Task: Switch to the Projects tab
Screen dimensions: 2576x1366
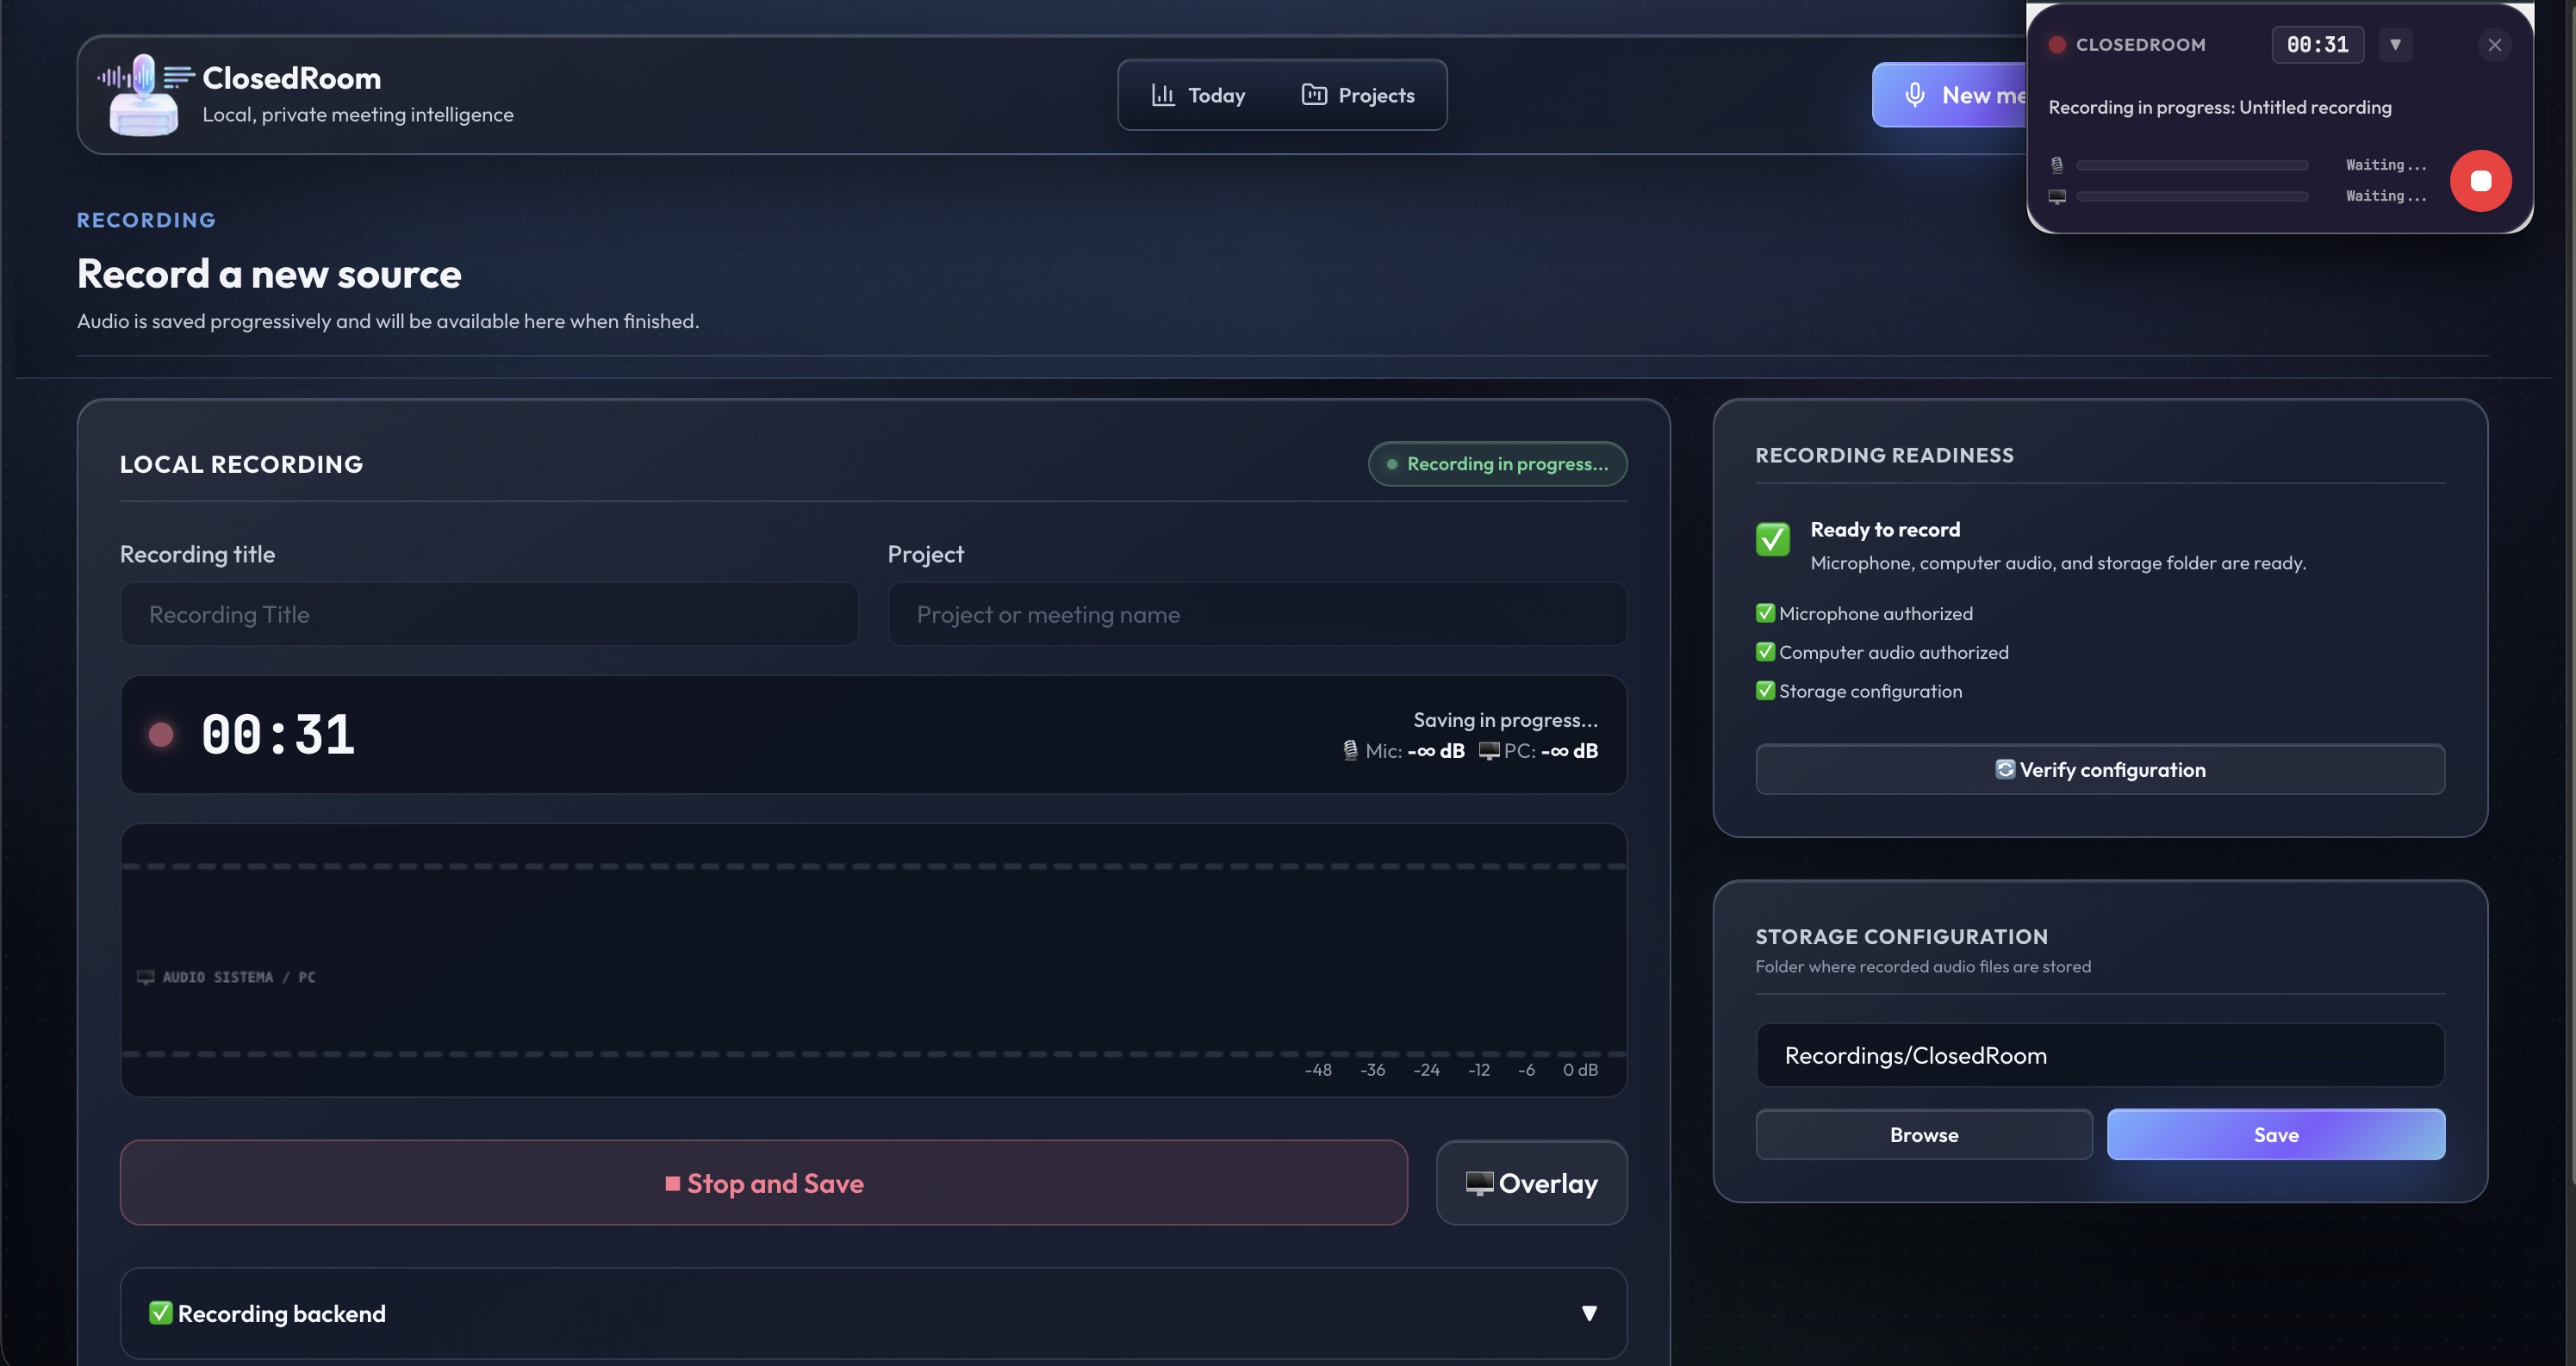Action: coord(1358,95)
